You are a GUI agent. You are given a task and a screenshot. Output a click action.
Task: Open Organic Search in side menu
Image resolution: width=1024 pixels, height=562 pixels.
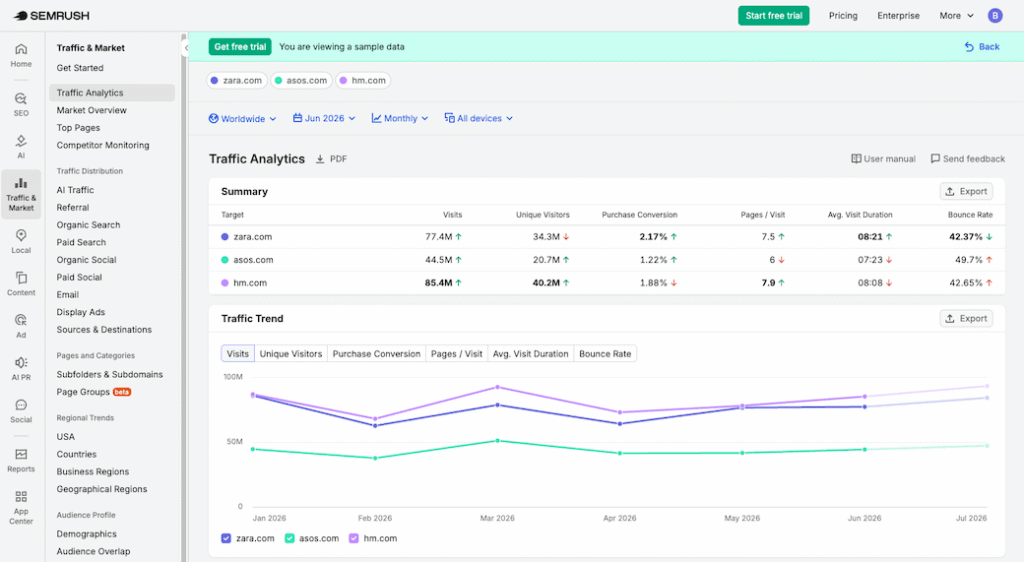[x=88, y=225]
